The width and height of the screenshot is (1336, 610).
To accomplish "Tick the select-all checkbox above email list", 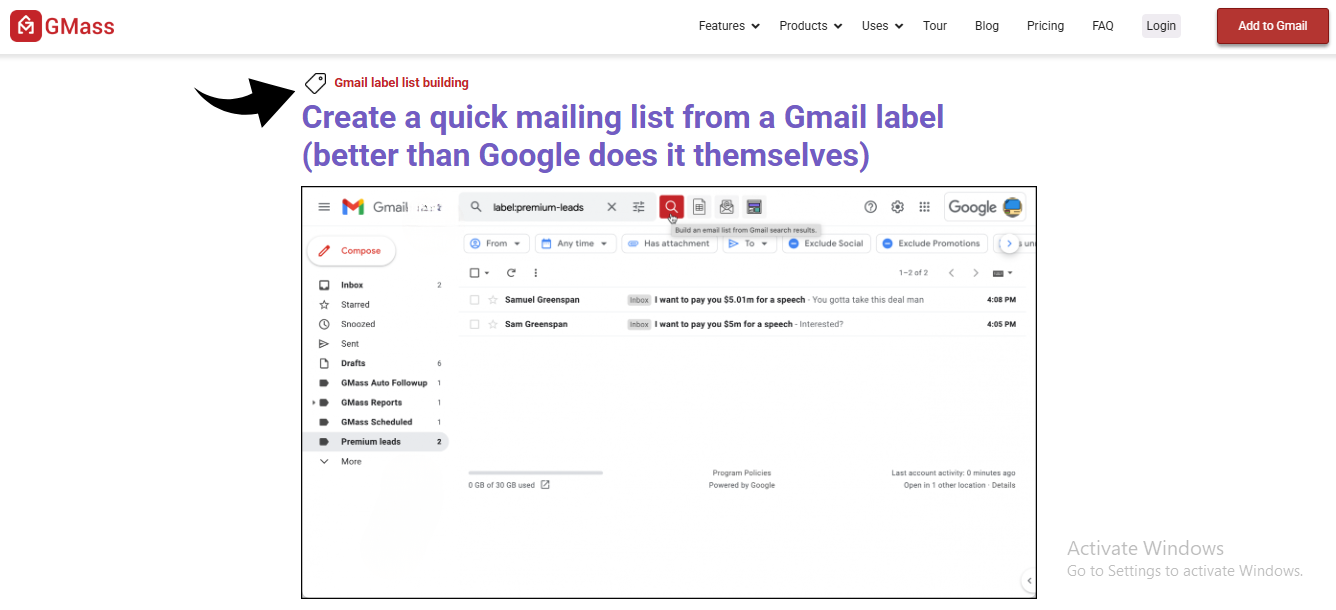I will [x=475, y=272].
